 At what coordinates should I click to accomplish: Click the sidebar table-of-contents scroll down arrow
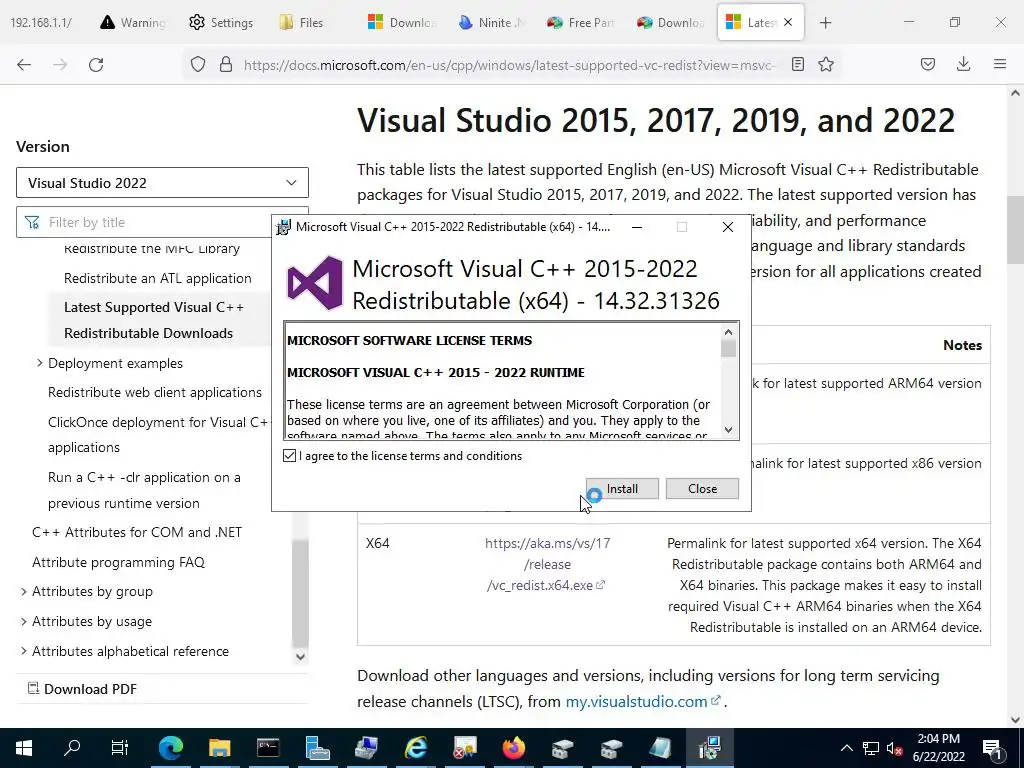(x=300, y=657)
